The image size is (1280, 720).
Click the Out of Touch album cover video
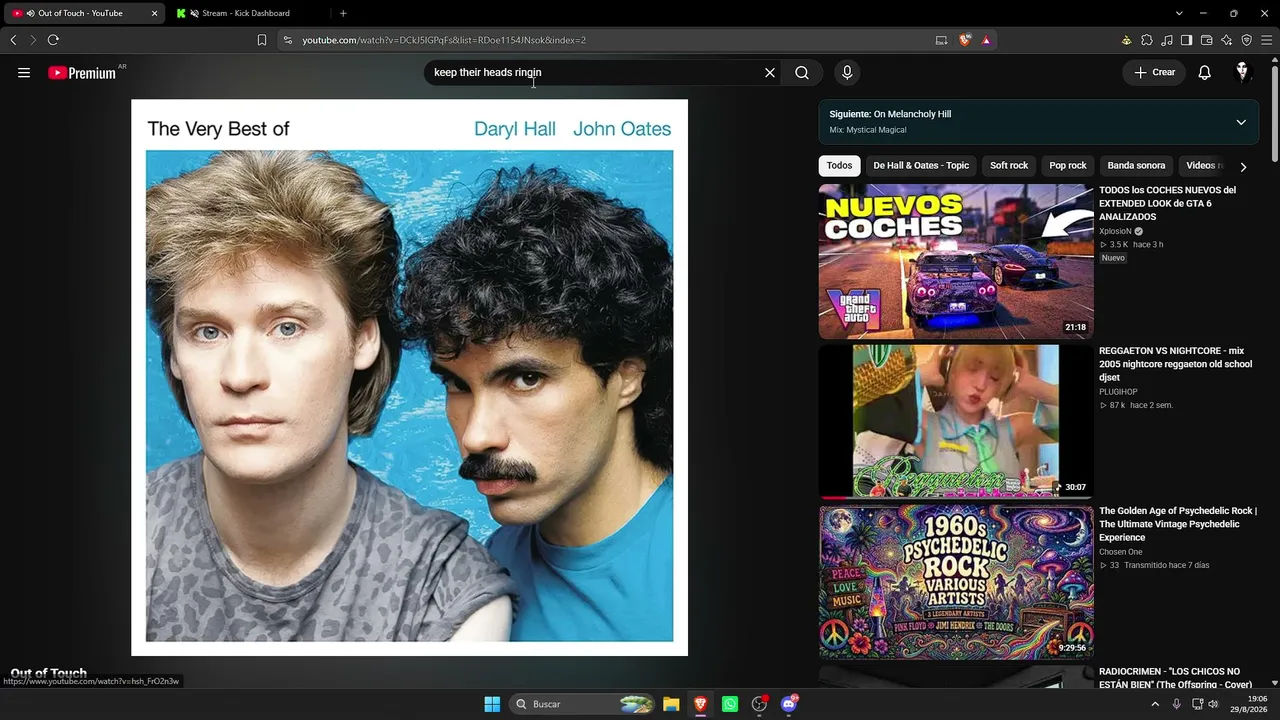point(409,377)
